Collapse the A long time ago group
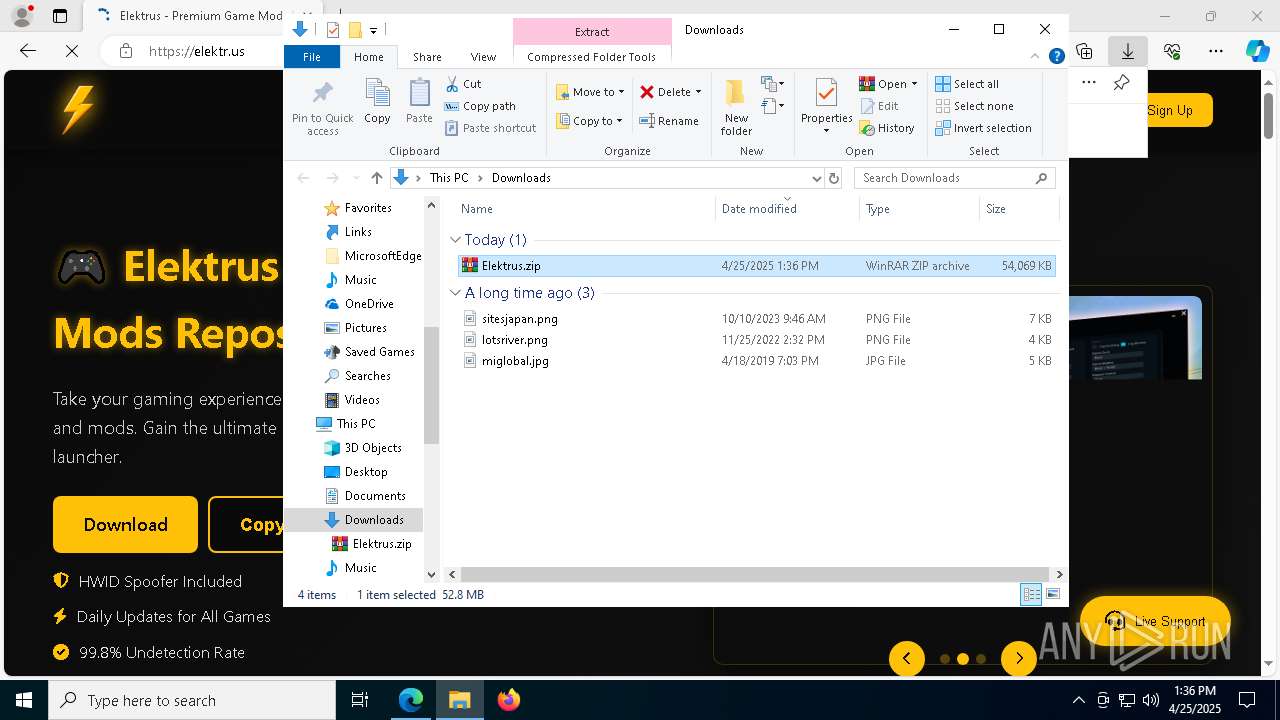This screenshot has width=1280, height=720. [x=456, y=293]
